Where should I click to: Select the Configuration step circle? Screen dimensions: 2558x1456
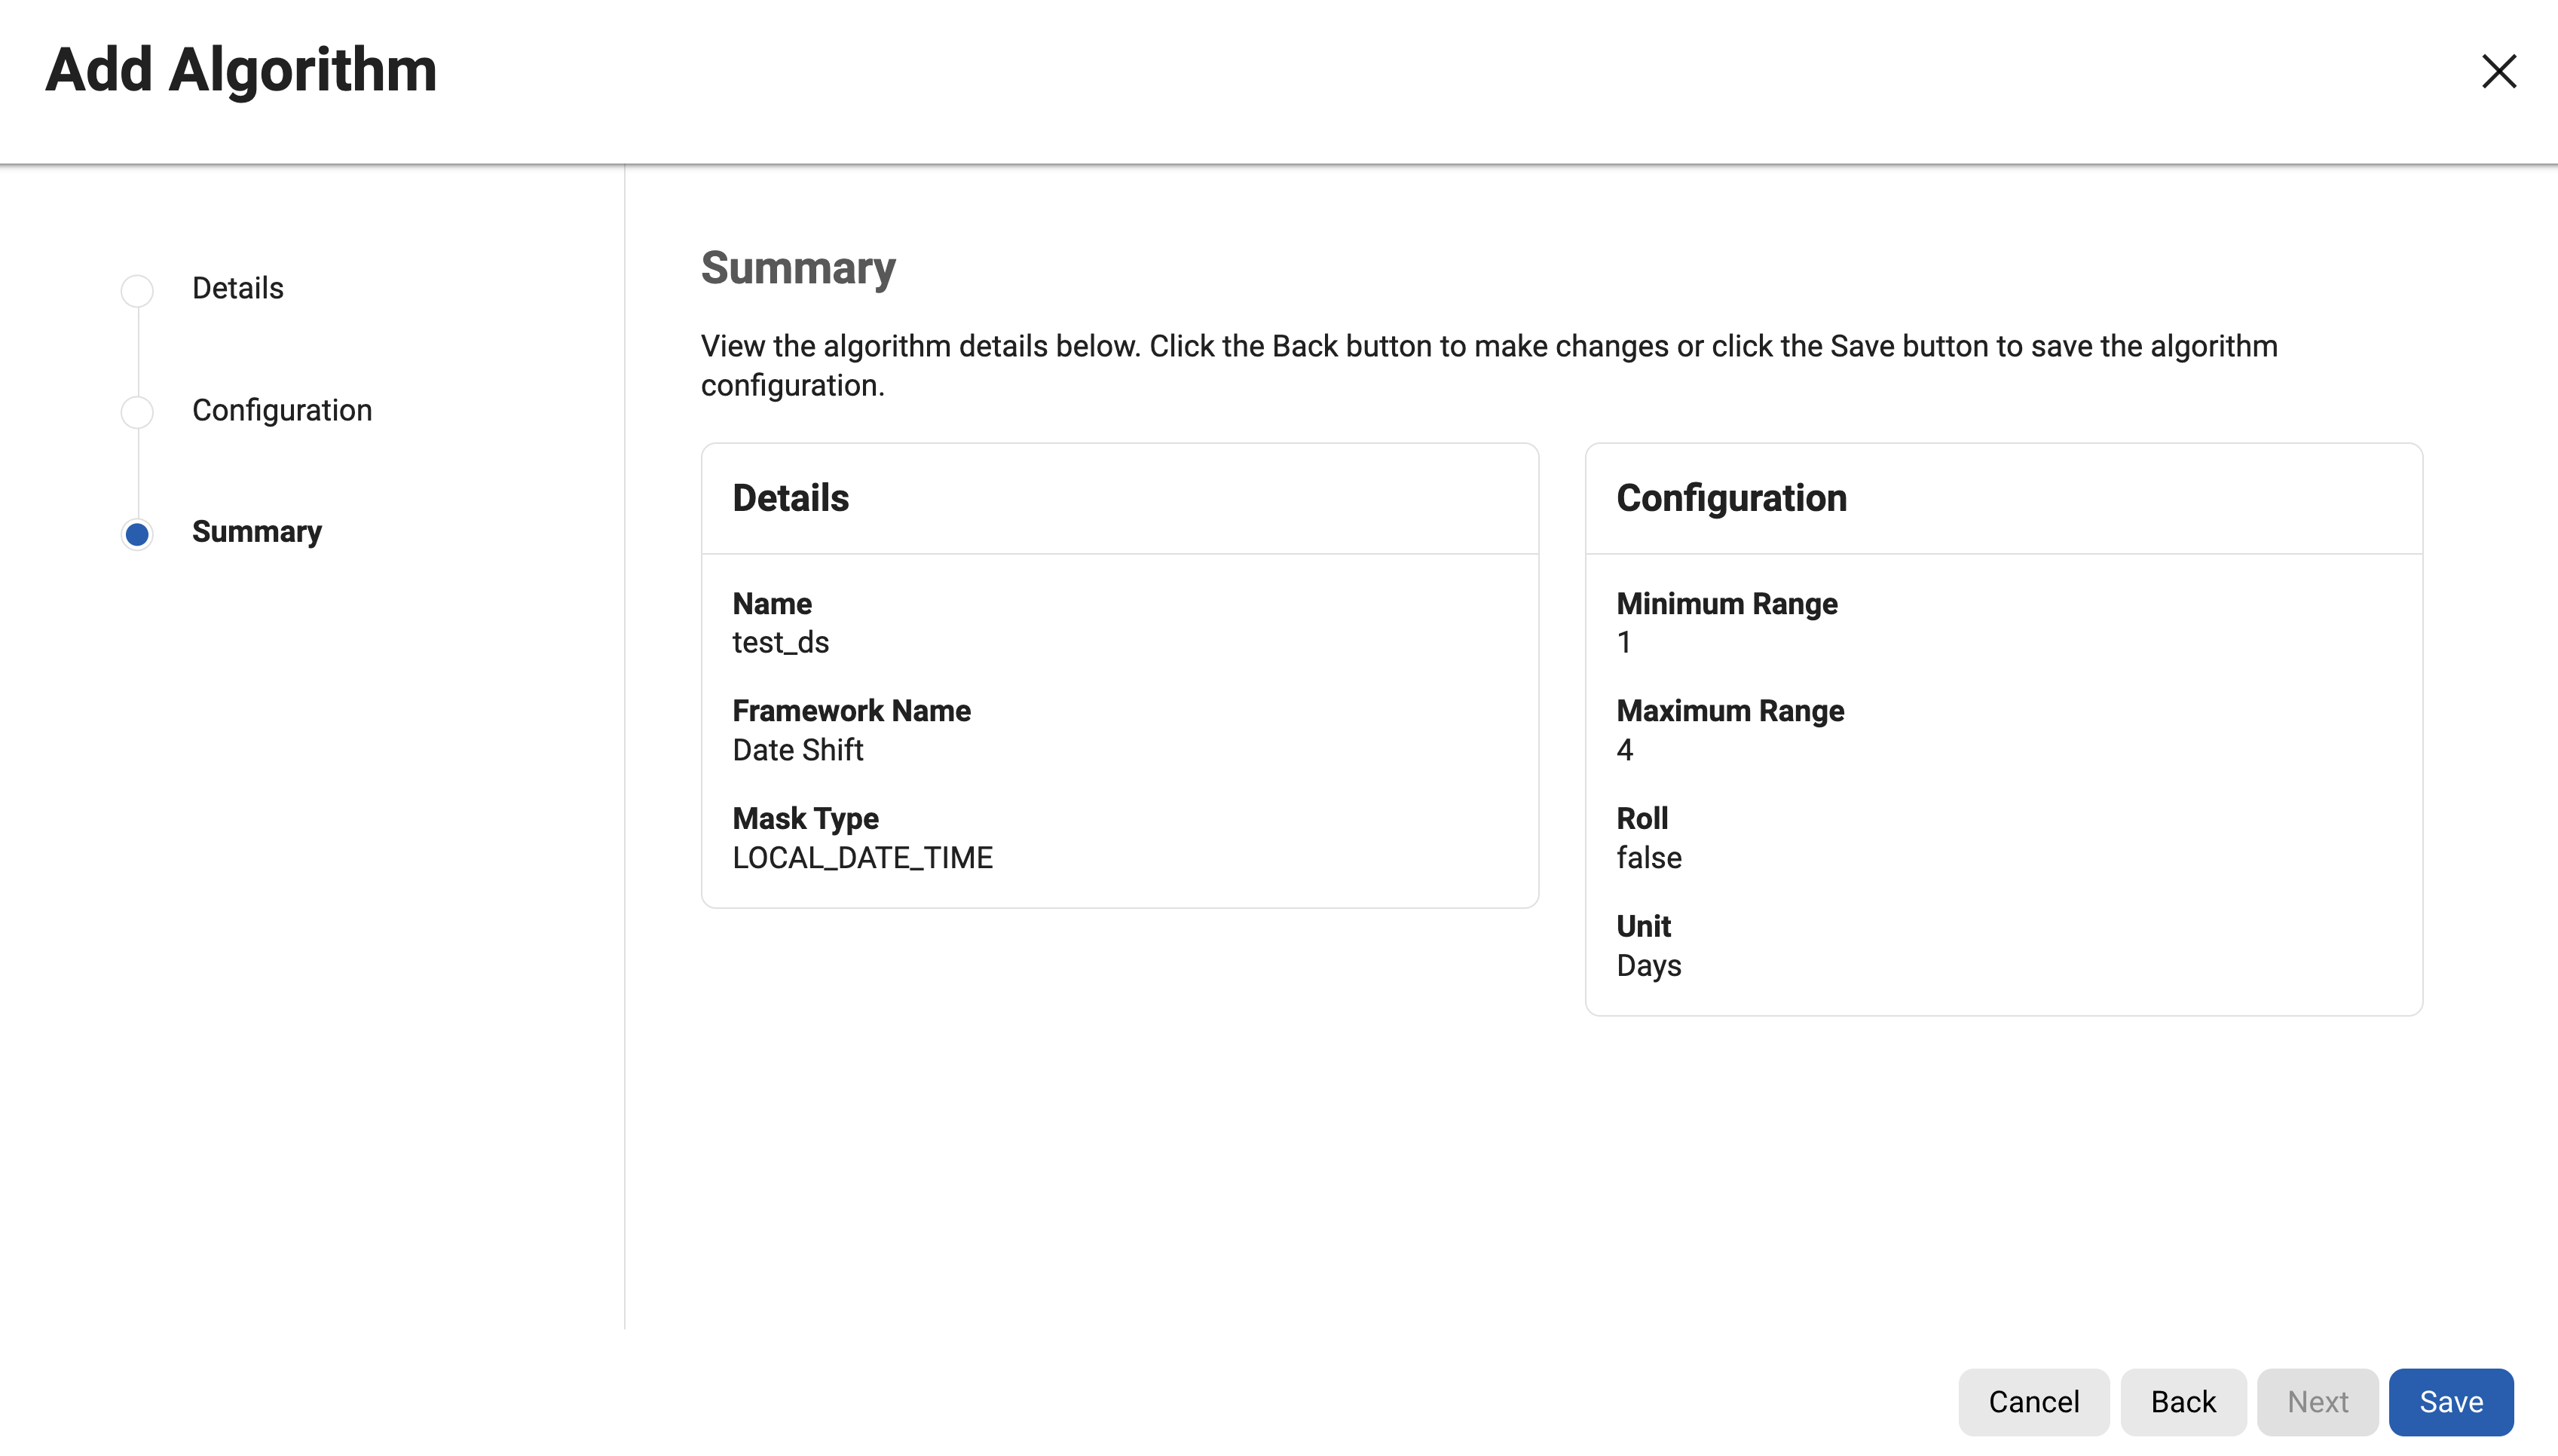tap(137, 412)
